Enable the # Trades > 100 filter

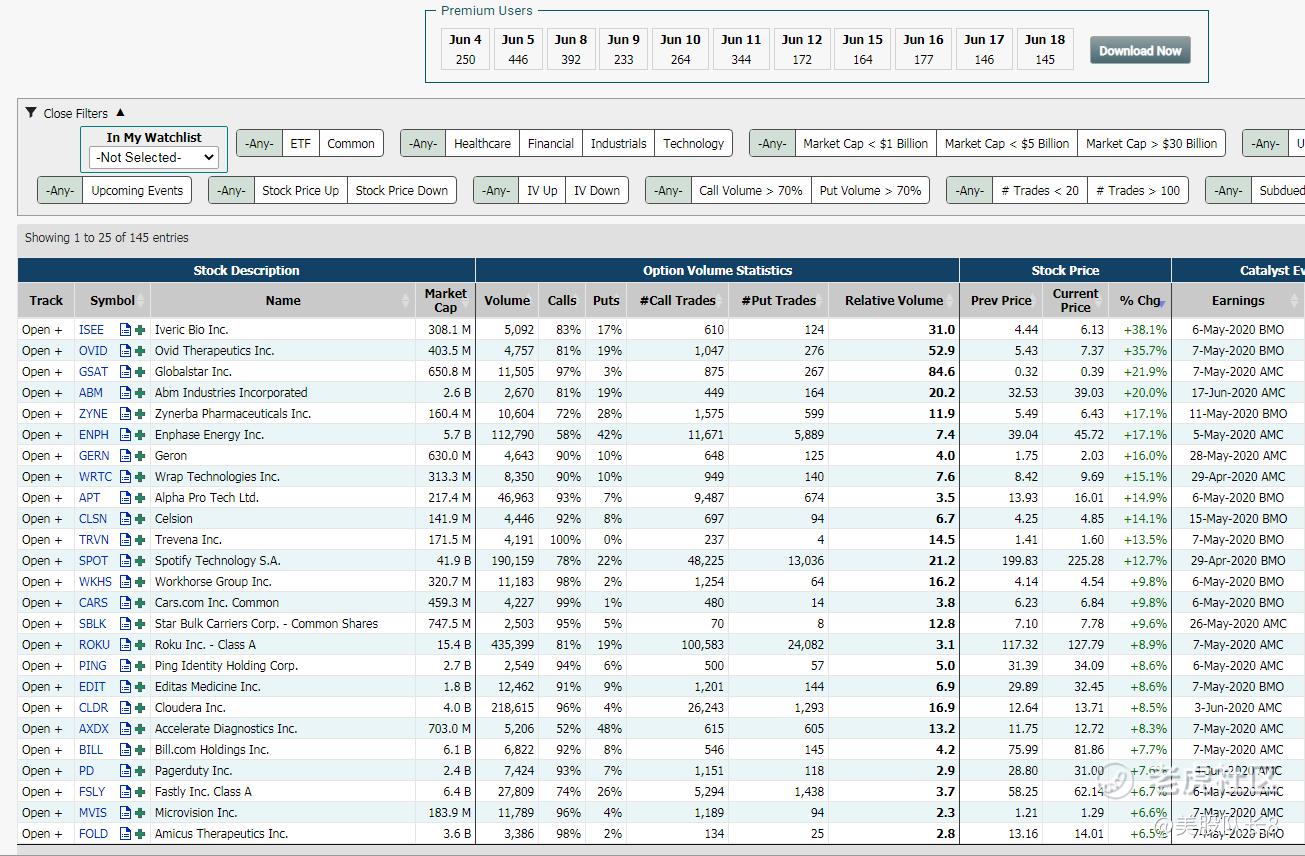(1138, 191)
